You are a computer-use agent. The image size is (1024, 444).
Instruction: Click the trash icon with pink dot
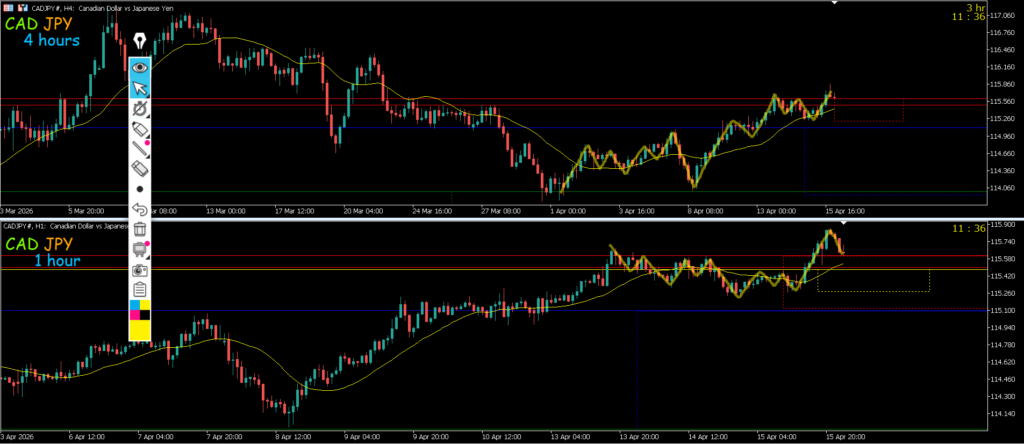point(140,249)
